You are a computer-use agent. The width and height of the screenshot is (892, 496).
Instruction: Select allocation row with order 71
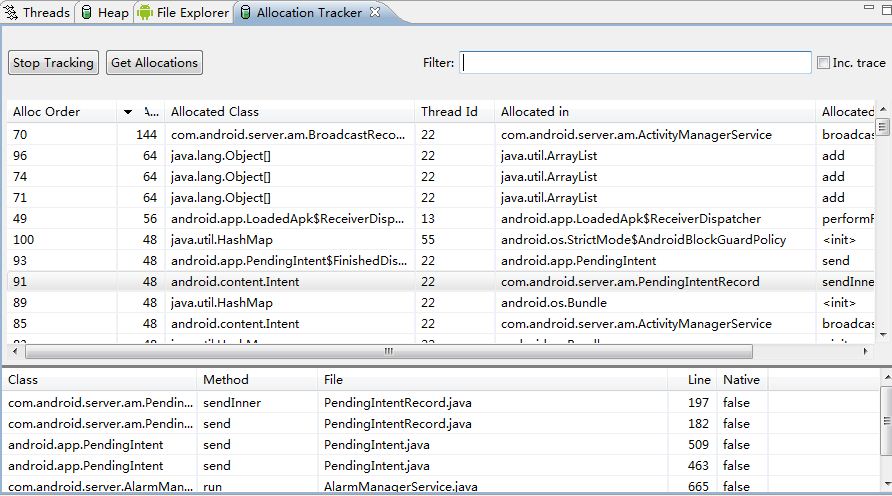point(441,198)
